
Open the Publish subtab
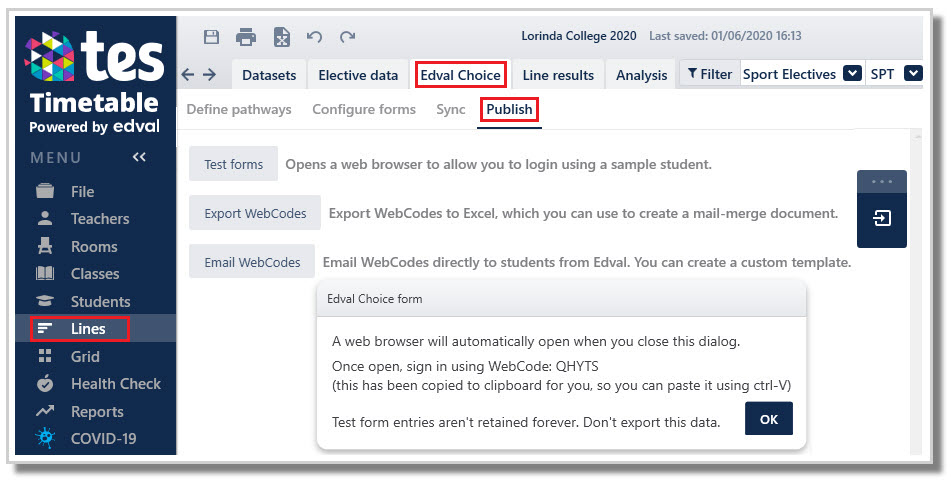click(x=509, y=110)
